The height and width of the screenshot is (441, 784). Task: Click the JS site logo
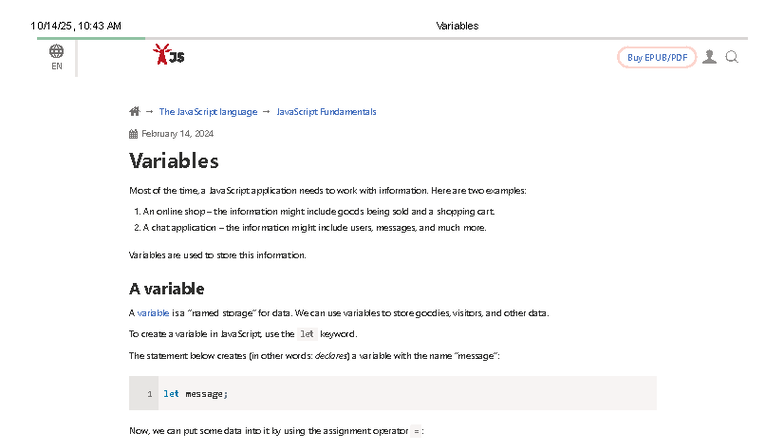(168, 55)
